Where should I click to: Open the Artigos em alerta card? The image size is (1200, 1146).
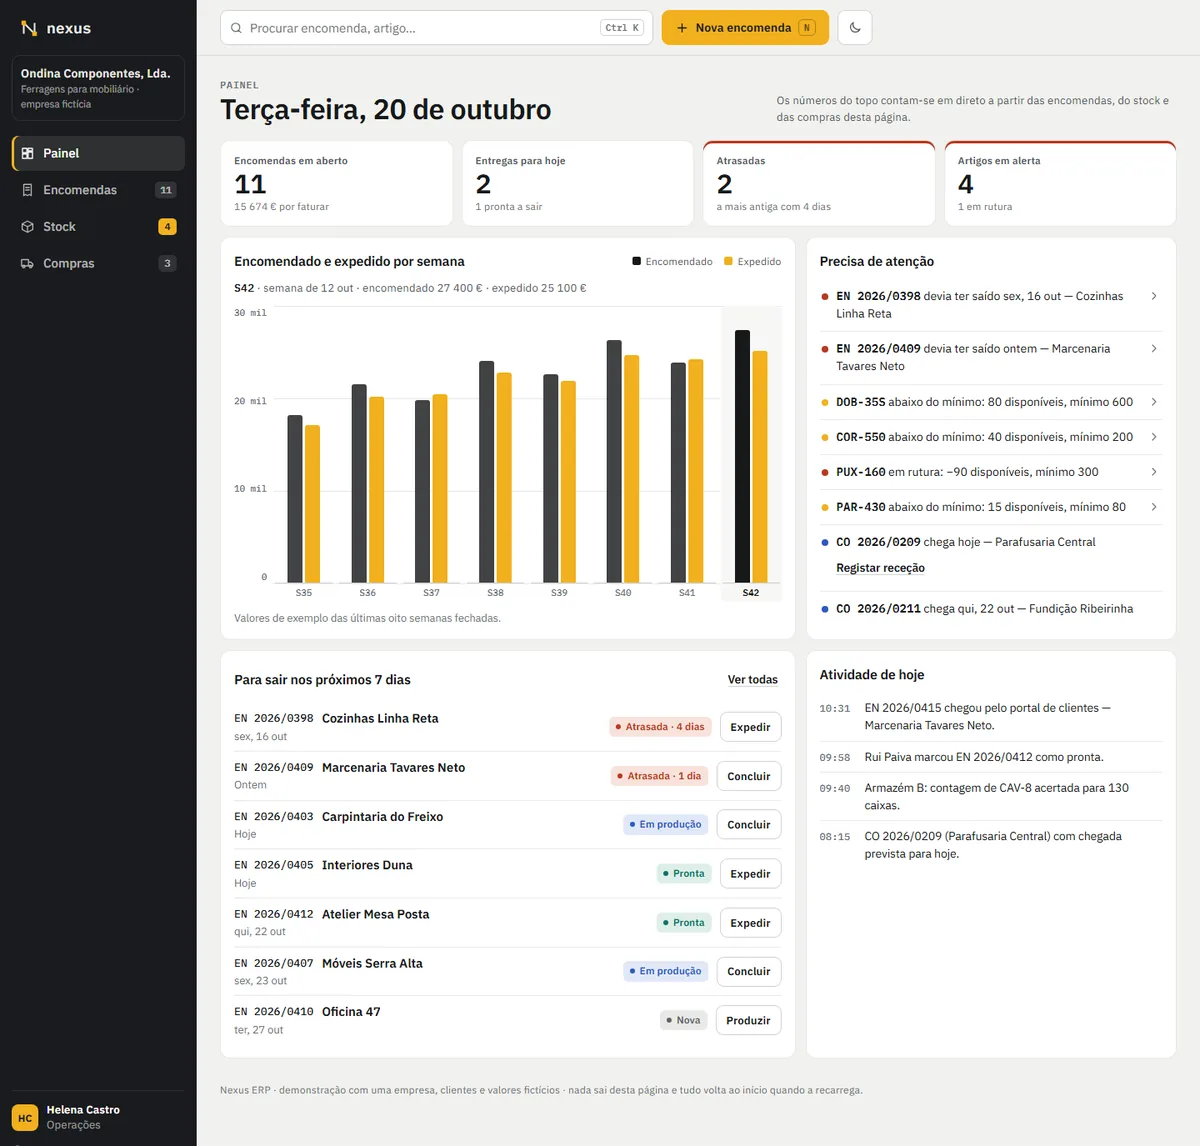click(1060, 184)
